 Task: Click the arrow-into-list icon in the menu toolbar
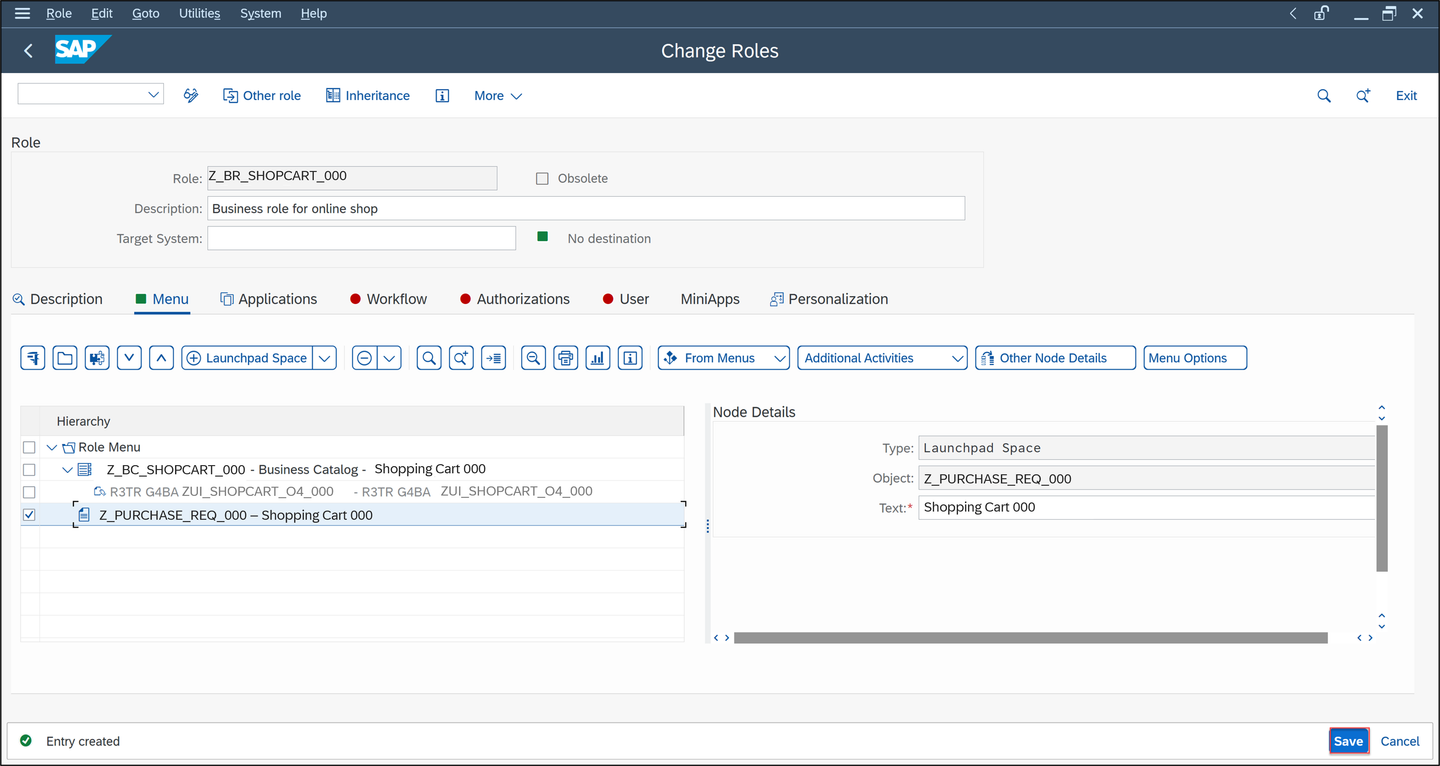[493, 358]
